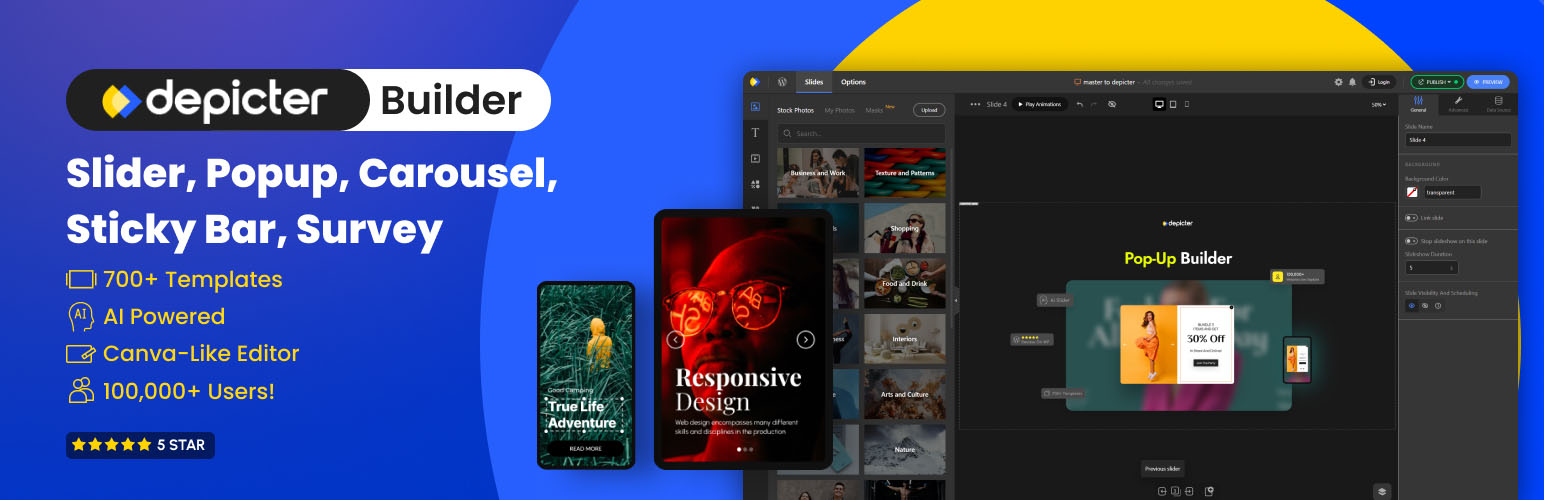Screen dimensions: 1544x500
Task: Click the Play Animations button
Action: click(x=1040, y=104)
